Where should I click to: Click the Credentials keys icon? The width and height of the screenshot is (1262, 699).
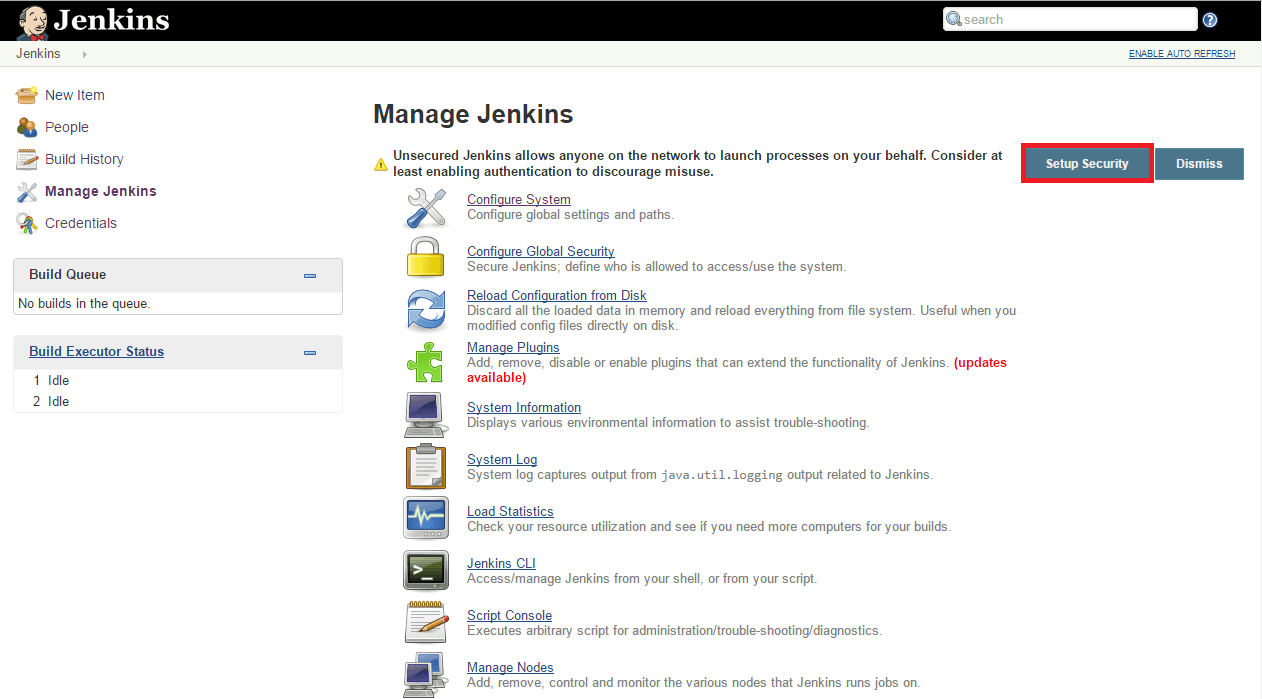[x=27, y=223]
